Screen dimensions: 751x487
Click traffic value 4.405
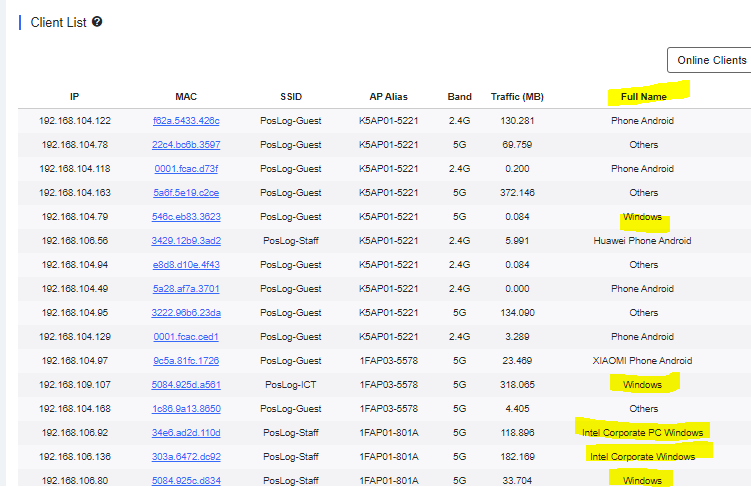[517, 408]
